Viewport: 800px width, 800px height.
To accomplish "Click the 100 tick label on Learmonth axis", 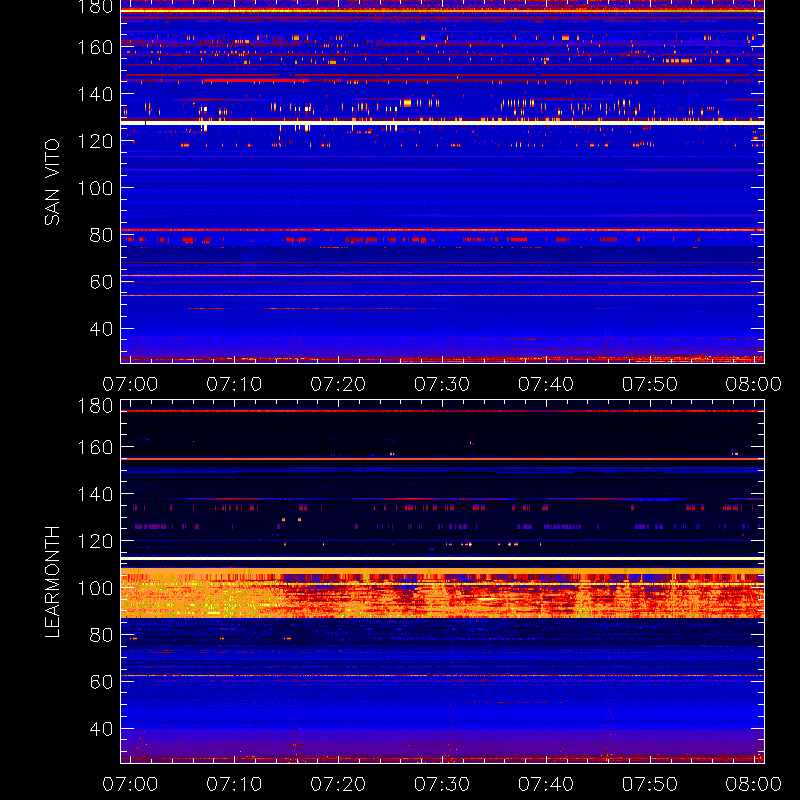I will point(95,588).
